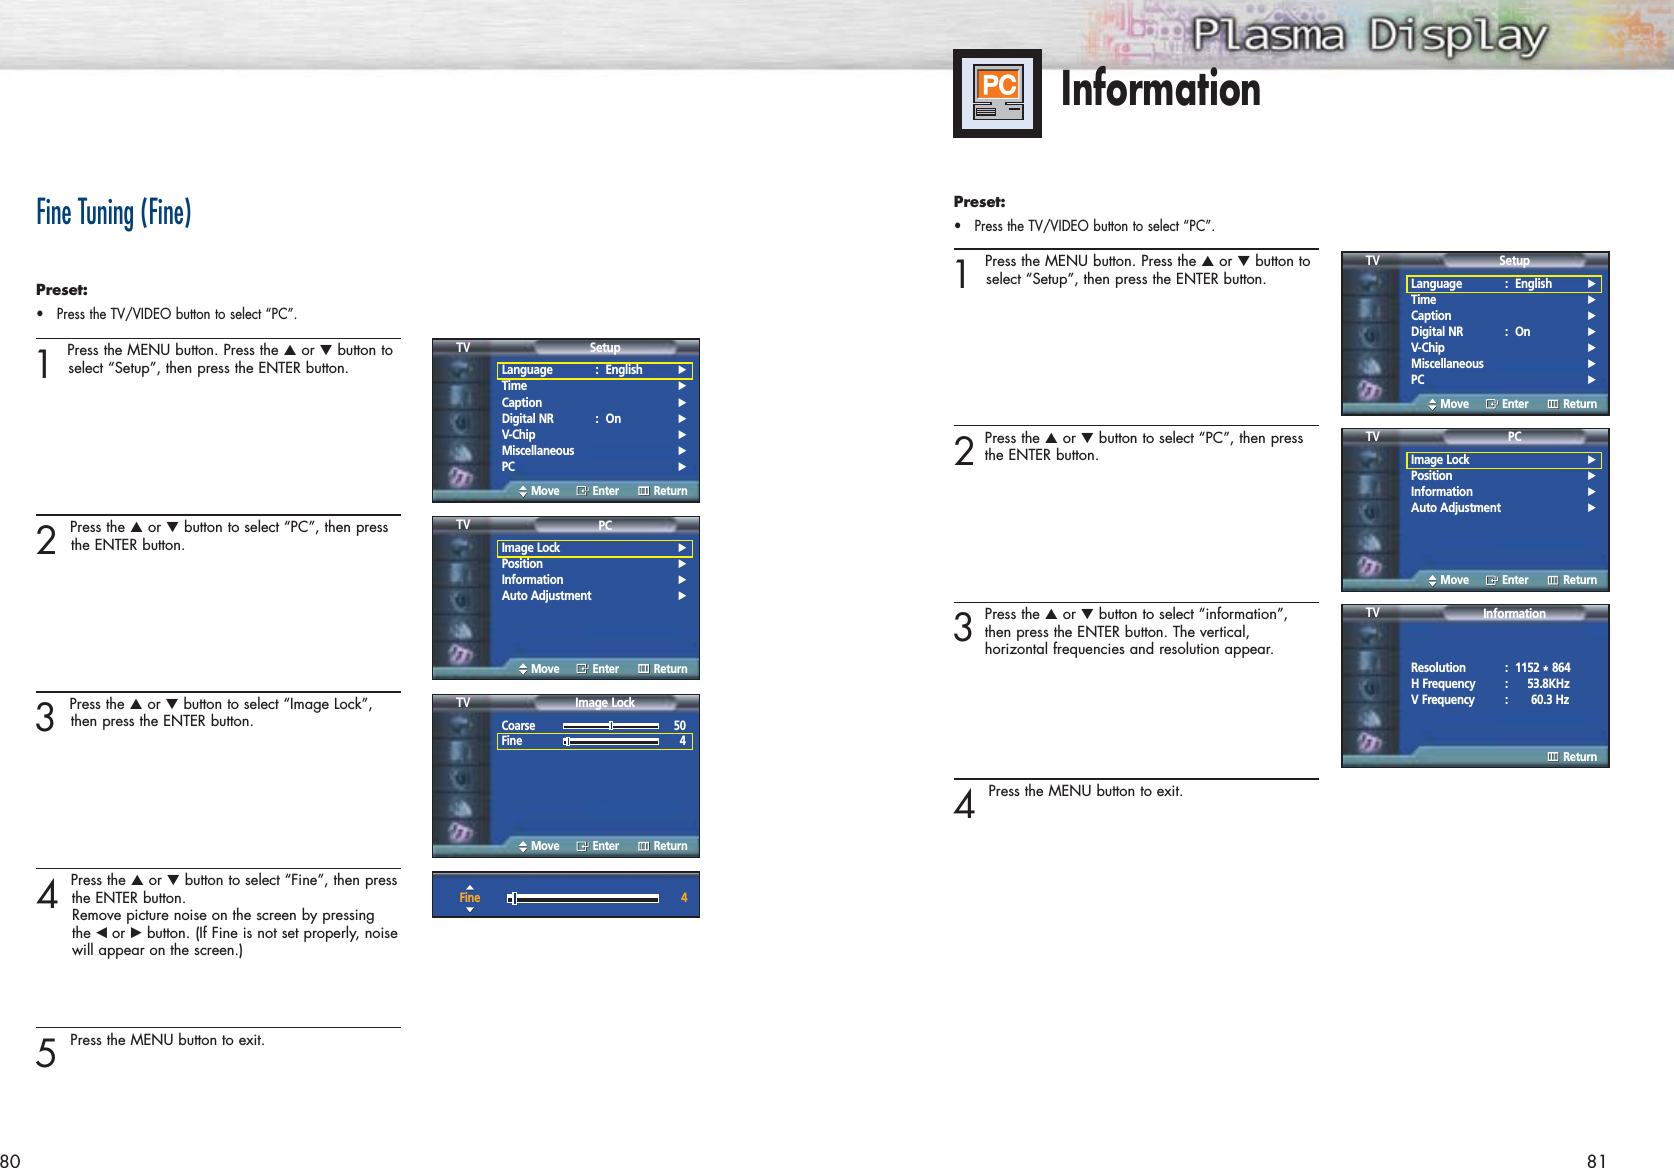The width and height of the screenshot is (1674, 1168).
Task: Expand the Time arrow in page 80 Setup menu
Action: (682, 386)
